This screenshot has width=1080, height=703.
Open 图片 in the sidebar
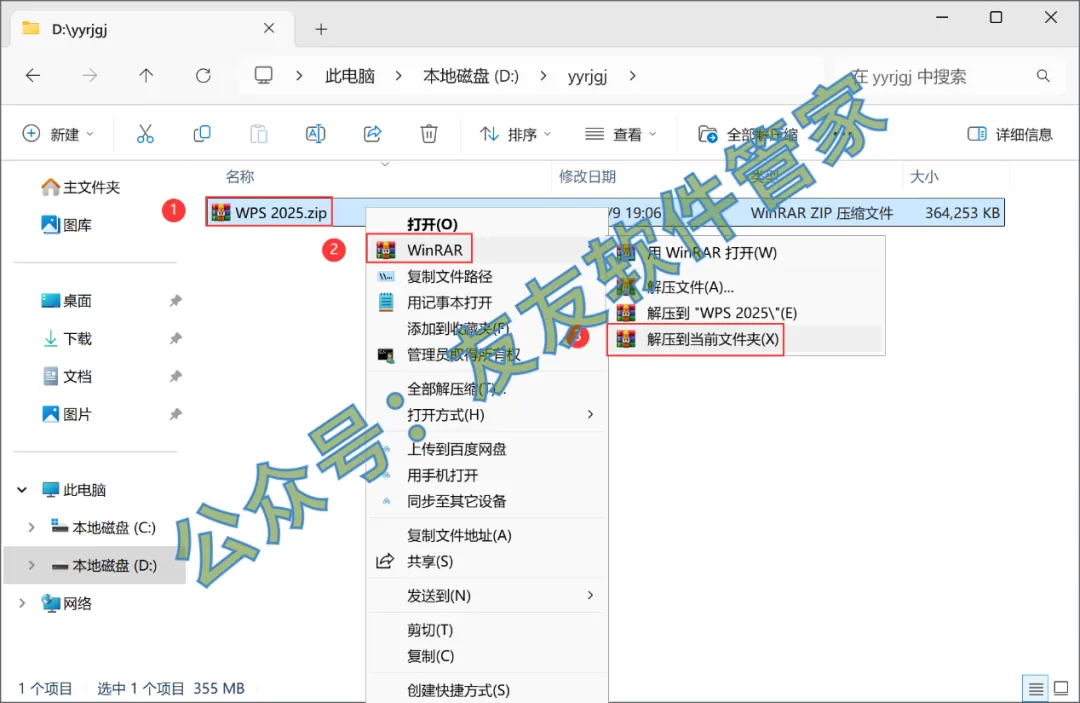pos(67,415)
